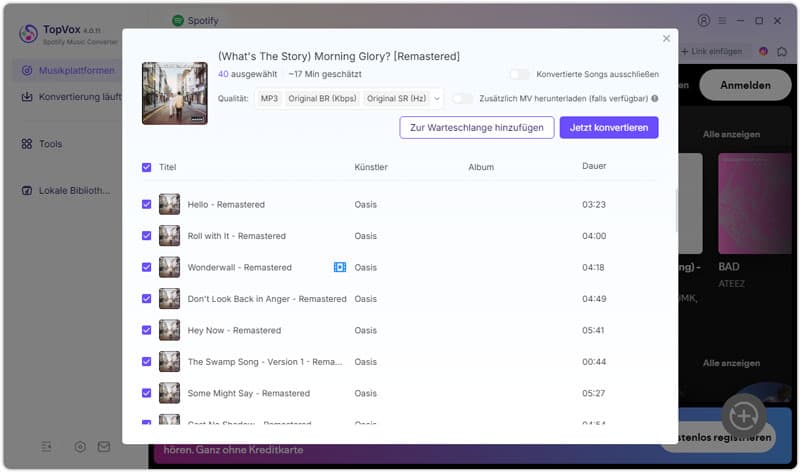Click the TopVox logo icon
This screenshot has width=800, height=472.
28,34
